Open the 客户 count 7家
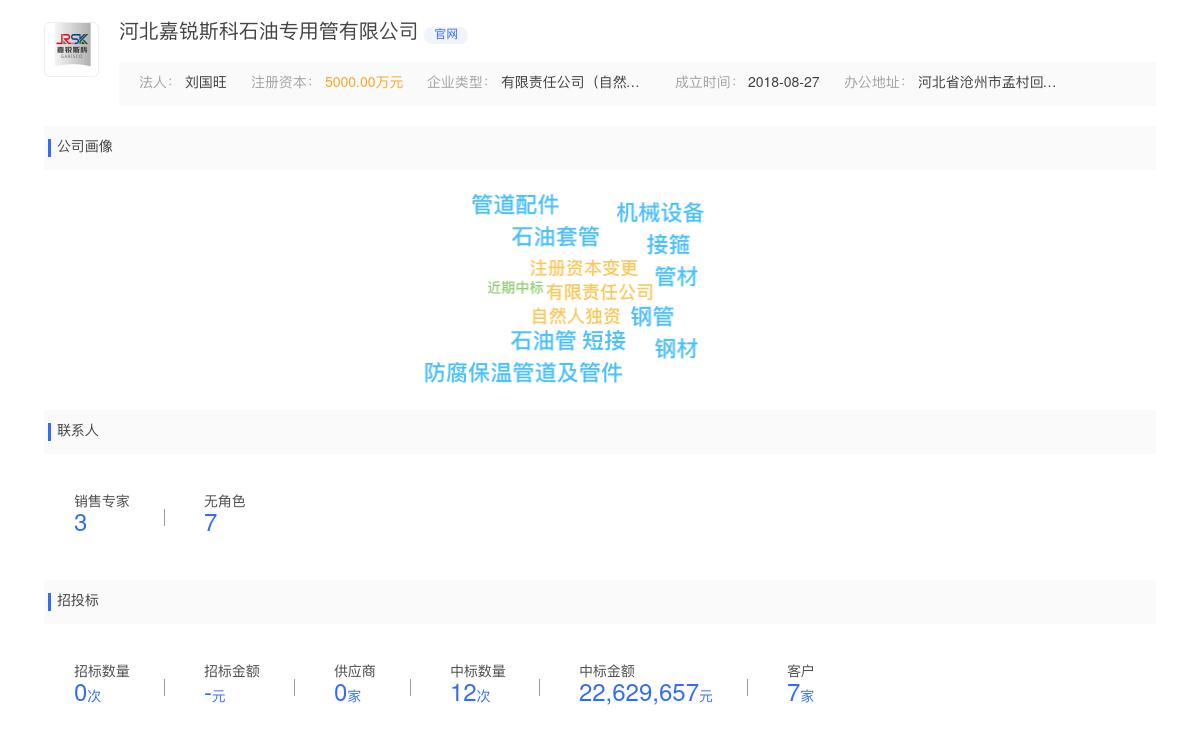The width and height of the screenshot is (1200, 752). 800,693
